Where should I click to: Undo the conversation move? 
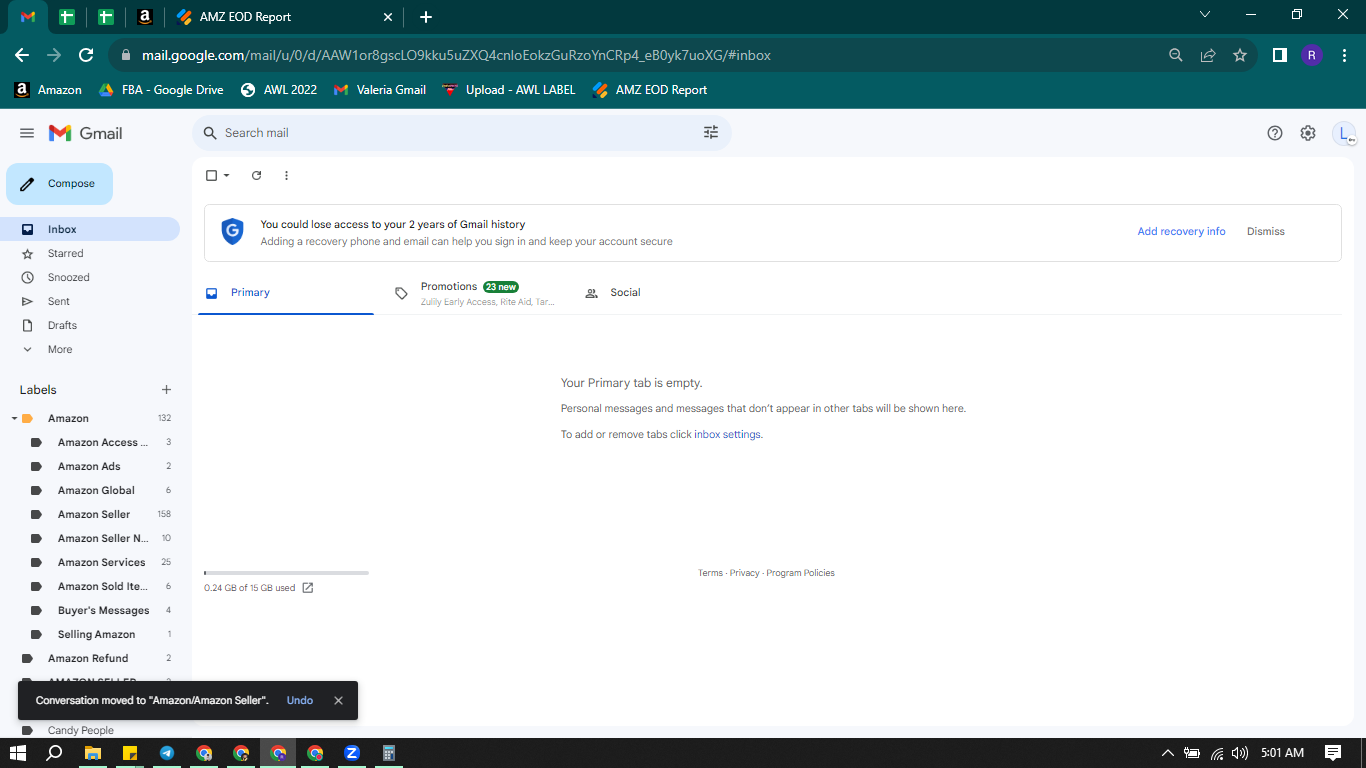pyautogui.click(x=300, y=701)
